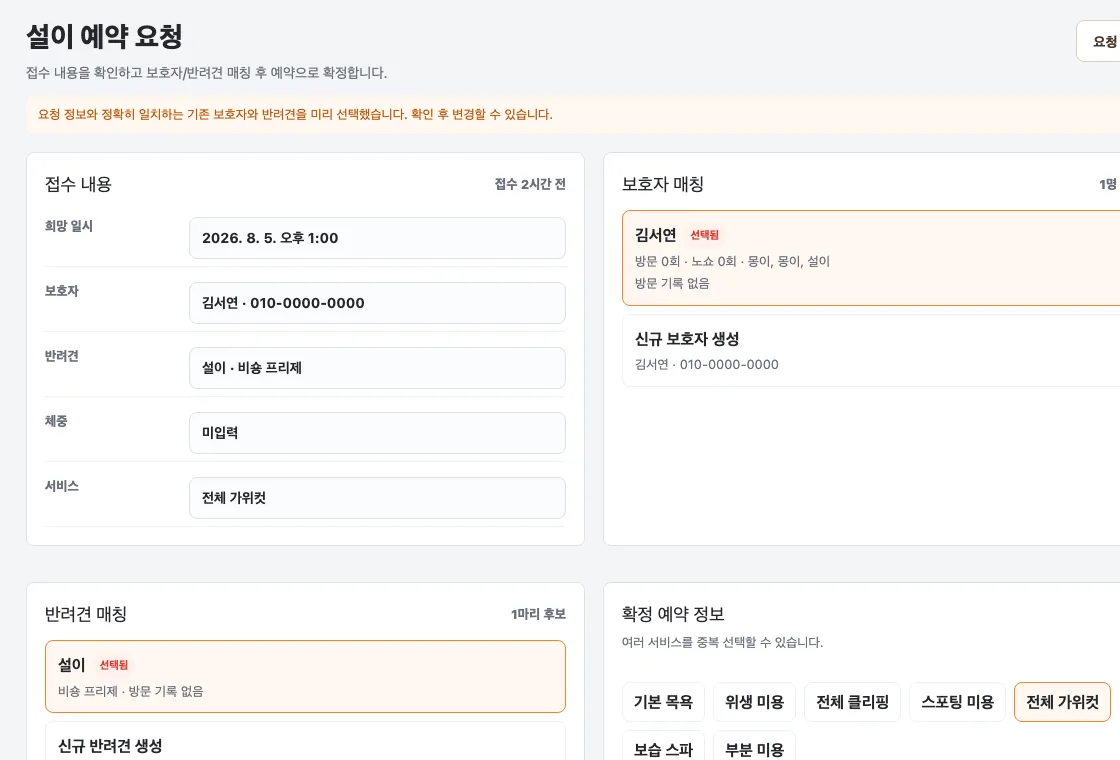
Task: Toggle the 기본 목욕 service chip
Action: (x=663, y=702)
